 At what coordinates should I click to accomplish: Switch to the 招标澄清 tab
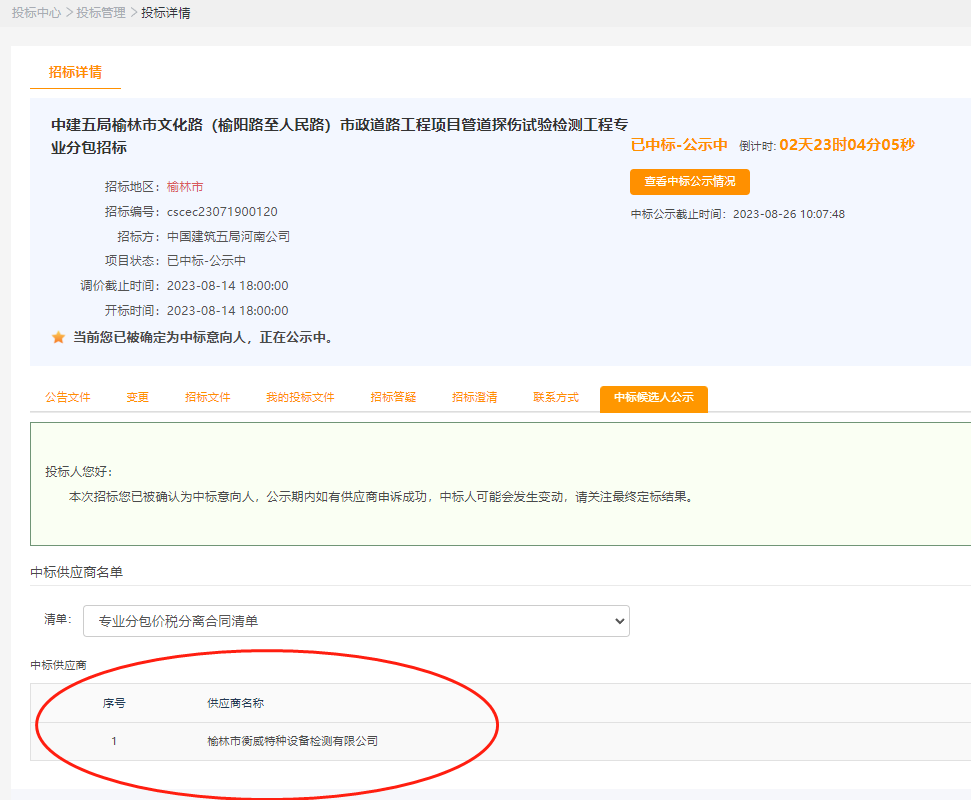pyautogui.click(x=475, y=398)
